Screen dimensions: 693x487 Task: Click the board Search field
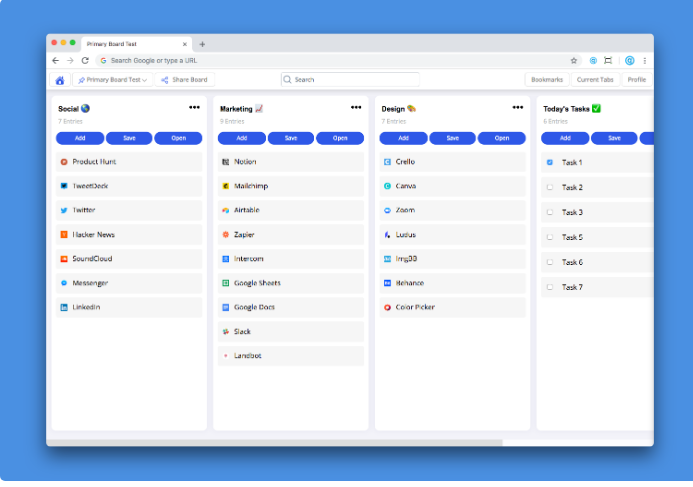click(x=350, y=80)
